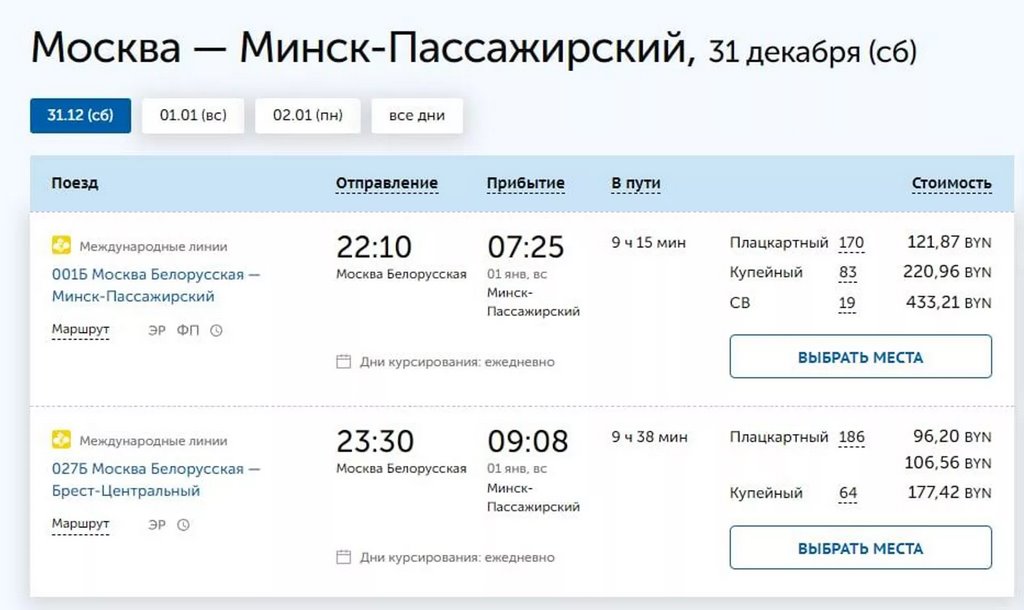Click ВЫБРАТЬ МЕСТА for train 027Б

click(859, 548)
